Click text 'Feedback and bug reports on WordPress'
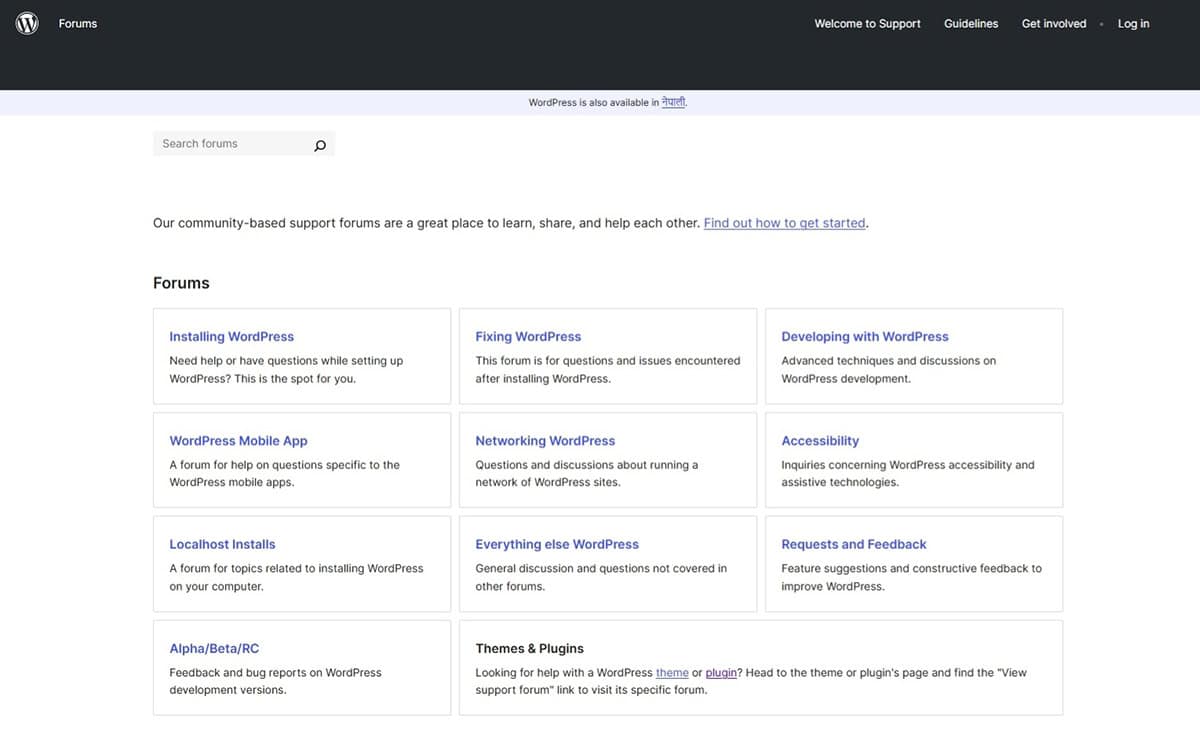Image resolution: width=1200 pixels, height=747 pixels. [275, 673]
